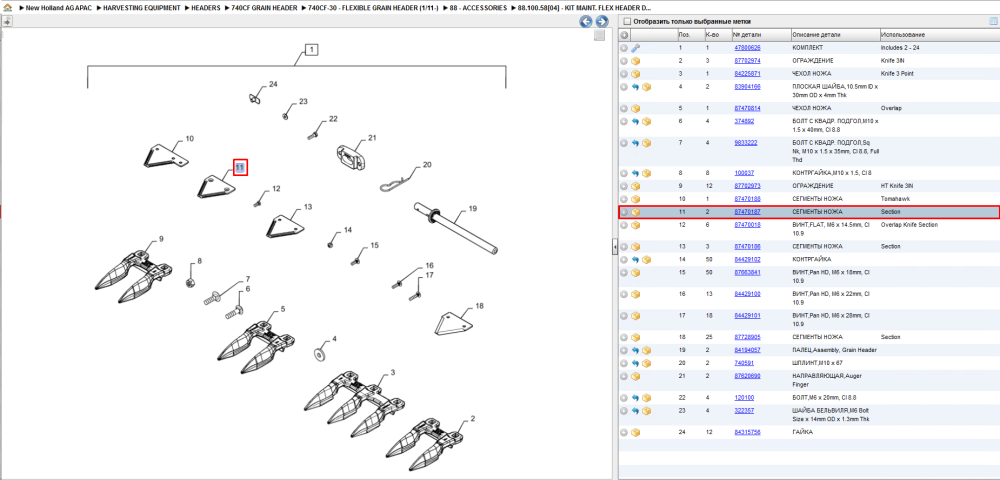Viewport: 1000px width, 480px height.
Task: Click the blue arrow icon for part 374892
Action: (636, 121)
